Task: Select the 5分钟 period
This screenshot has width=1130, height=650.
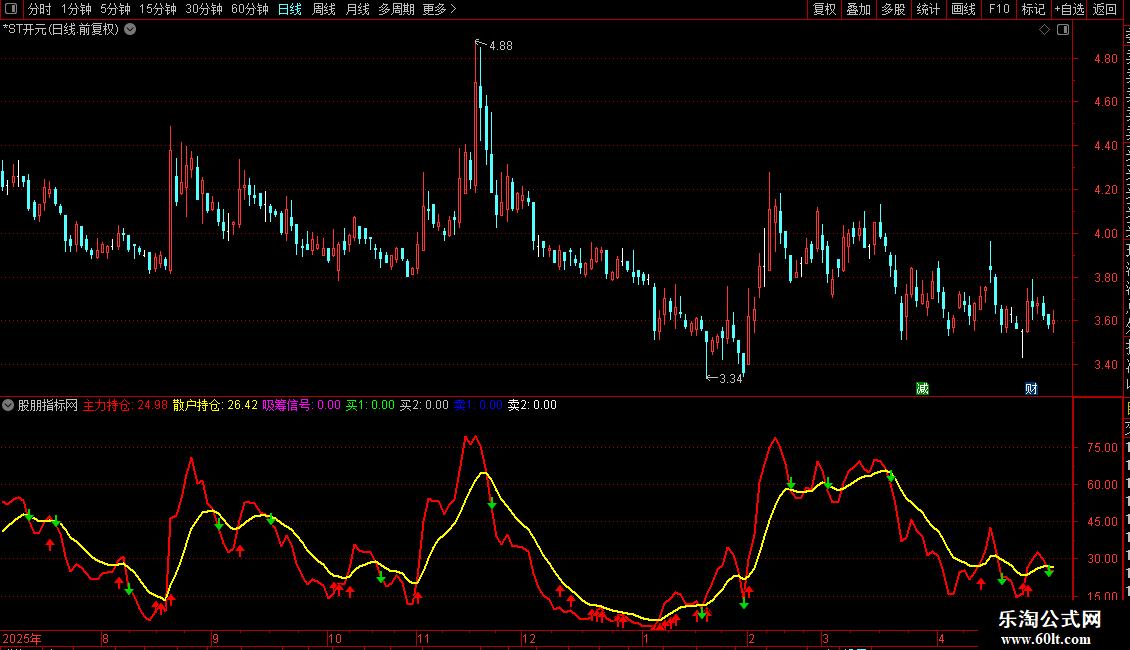Action: point(115,9)
